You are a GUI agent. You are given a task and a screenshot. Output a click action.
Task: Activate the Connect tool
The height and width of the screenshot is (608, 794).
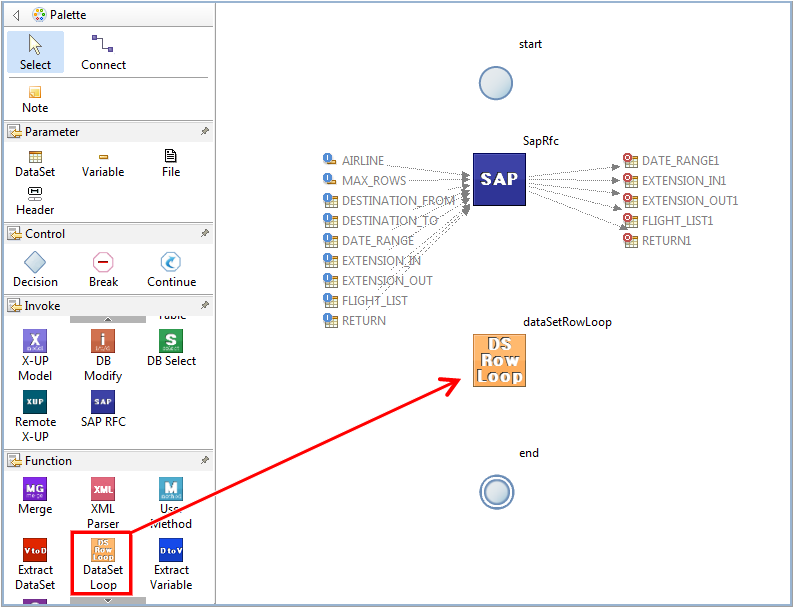coord(103,52)
